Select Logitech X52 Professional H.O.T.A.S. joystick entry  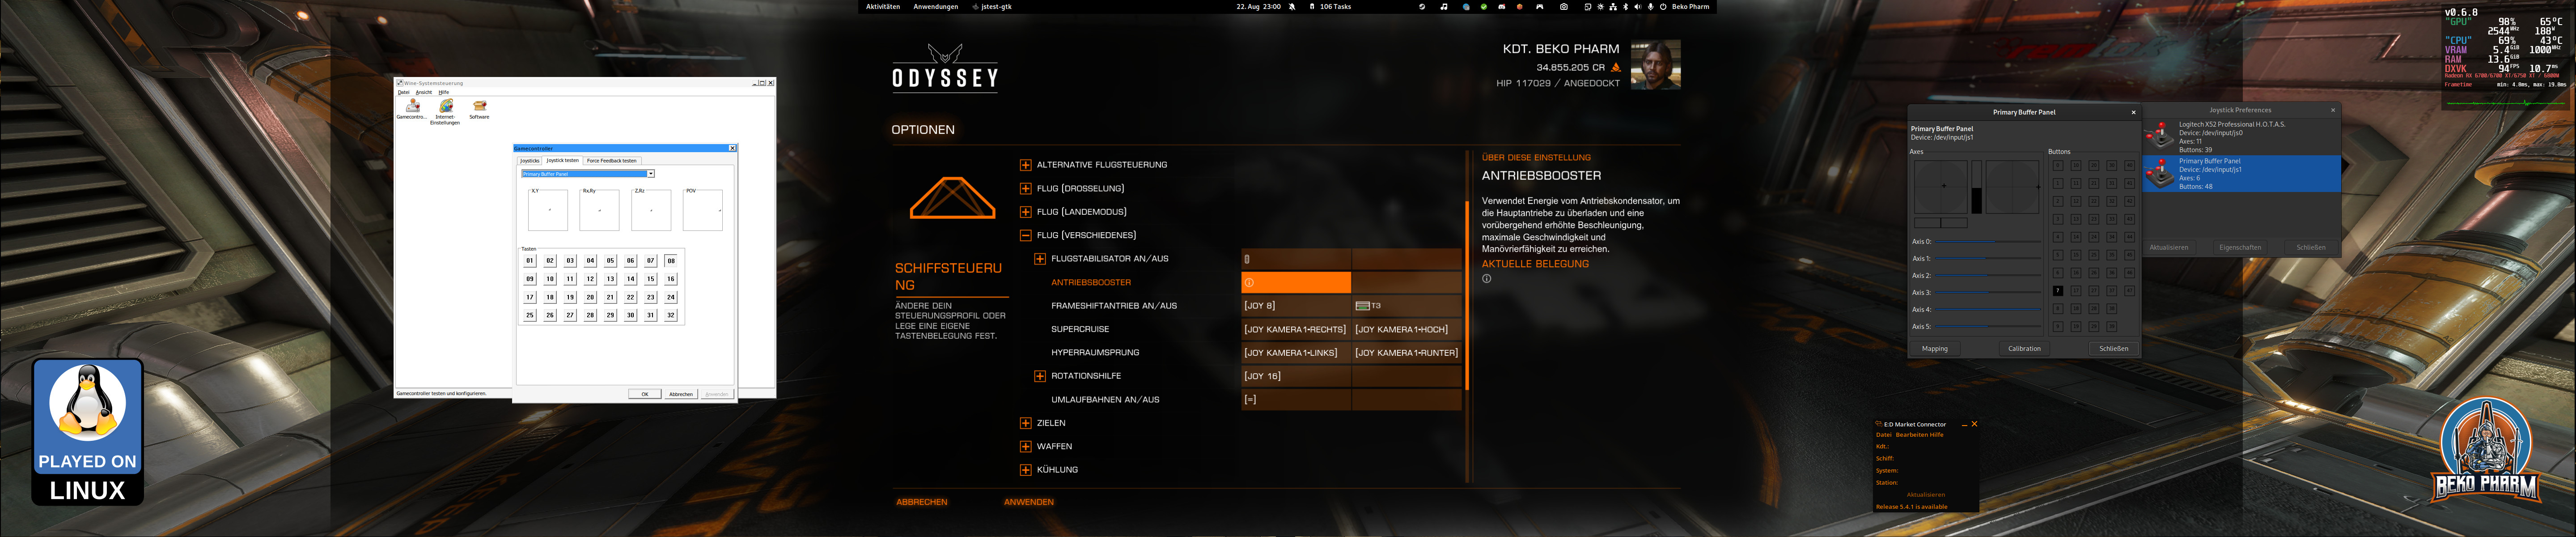point(2241,137)
